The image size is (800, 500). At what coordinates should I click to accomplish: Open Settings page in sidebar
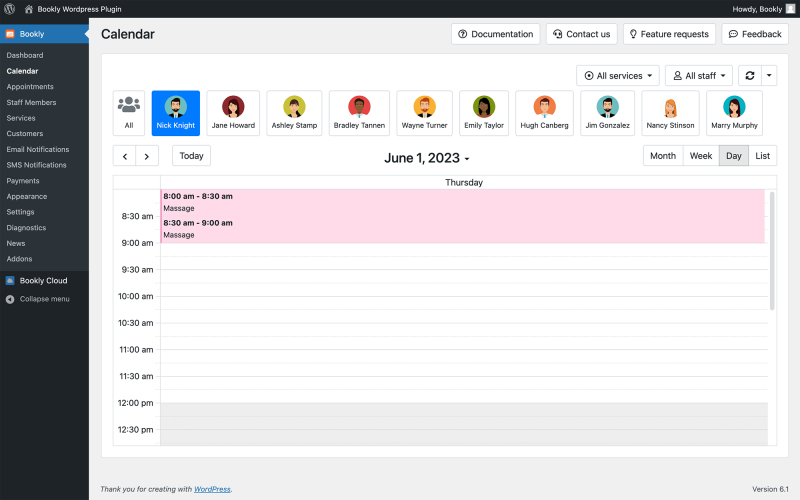(20, 212)
